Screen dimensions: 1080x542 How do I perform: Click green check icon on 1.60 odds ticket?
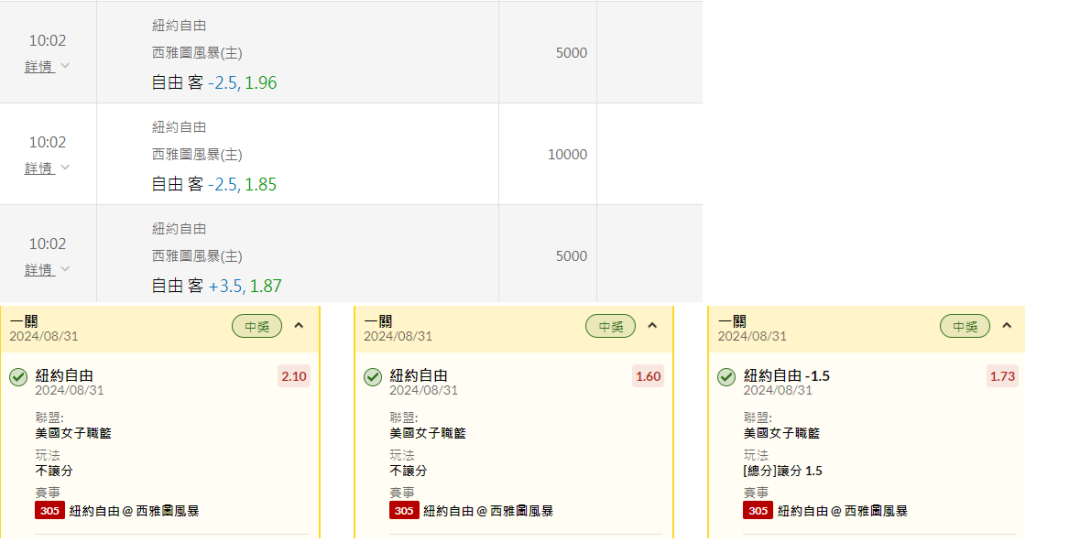pyautogui.click(x=372, y=377)
